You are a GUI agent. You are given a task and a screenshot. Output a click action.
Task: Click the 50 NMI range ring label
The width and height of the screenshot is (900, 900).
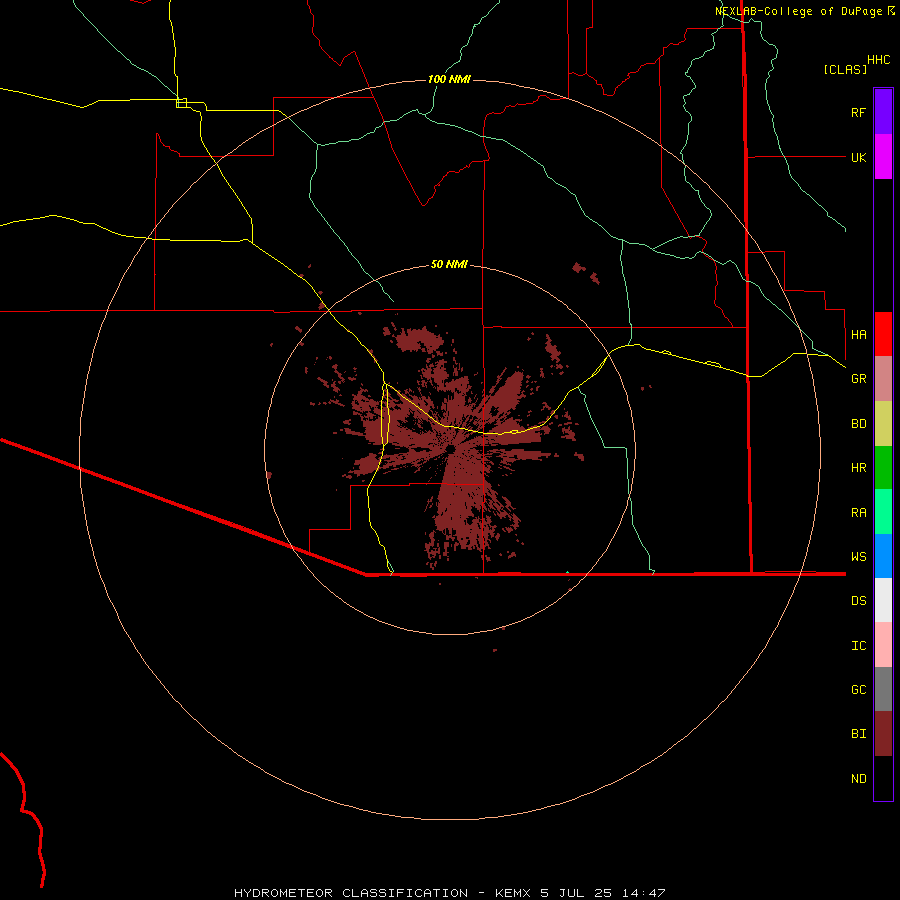tap(449, 264)
